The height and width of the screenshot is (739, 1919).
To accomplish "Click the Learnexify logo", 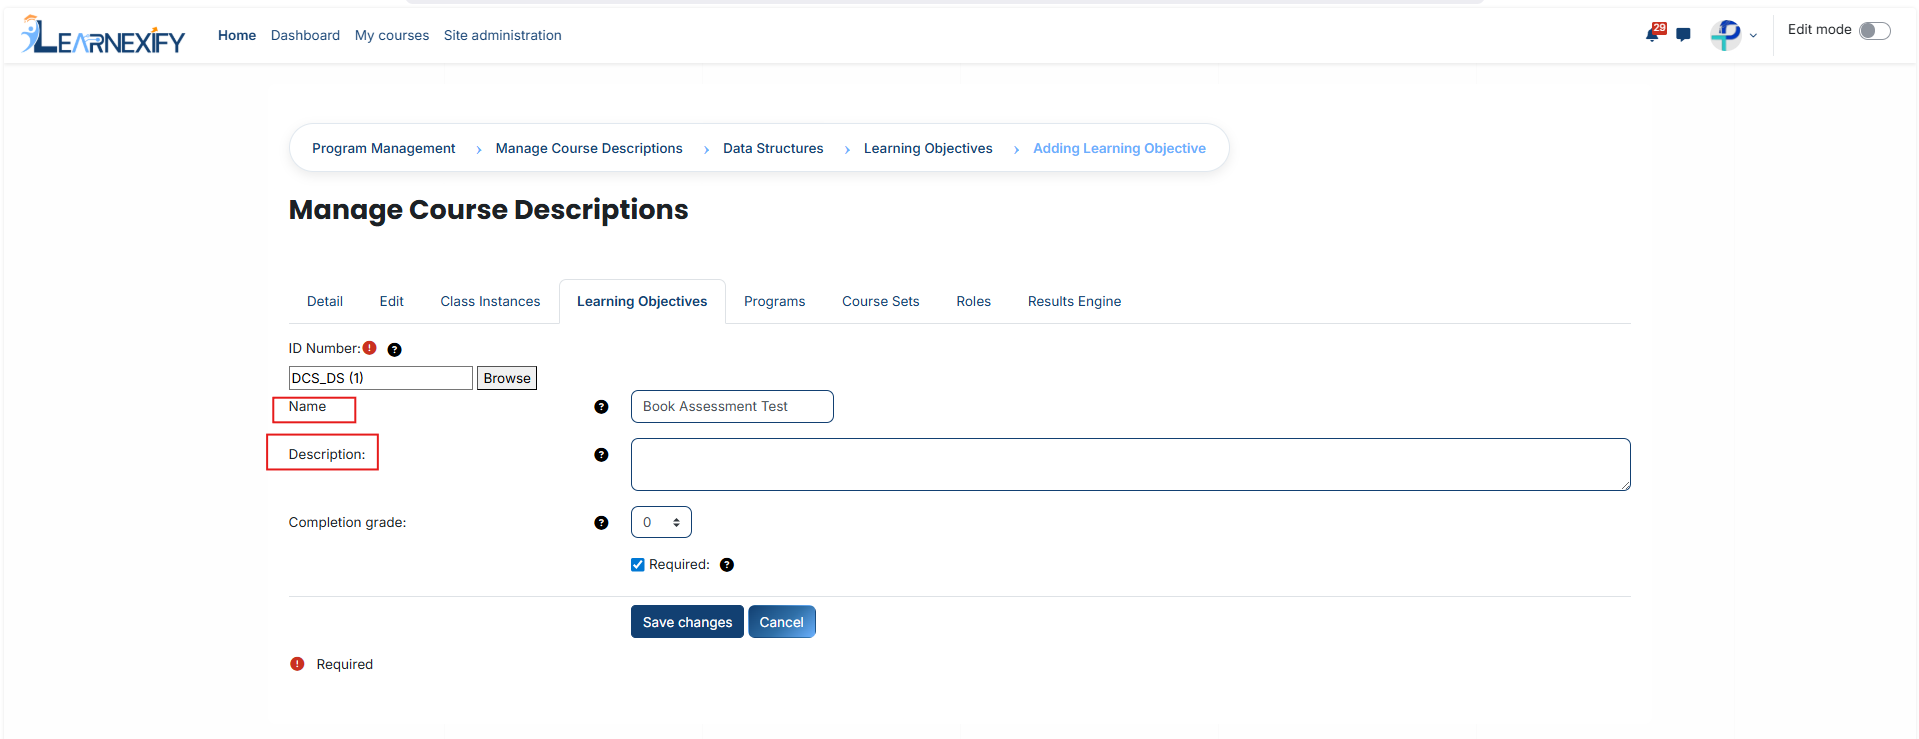I will [103, 35].
